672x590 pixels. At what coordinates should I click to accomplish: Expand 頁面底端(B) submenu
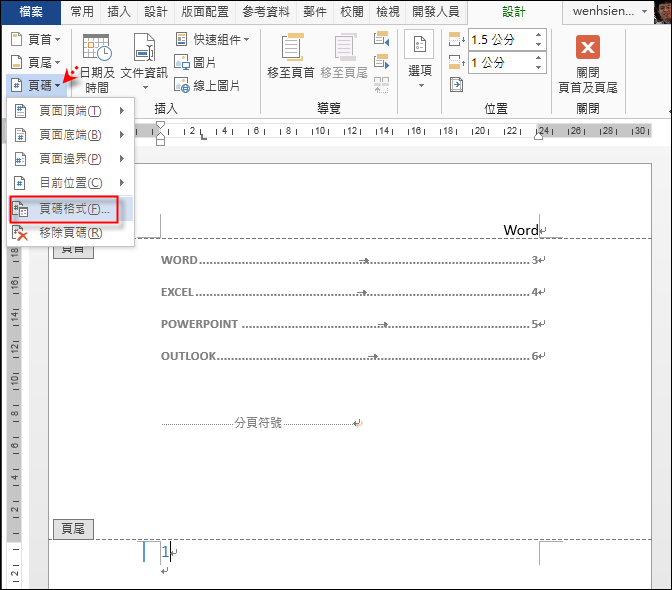click(71, 135)
